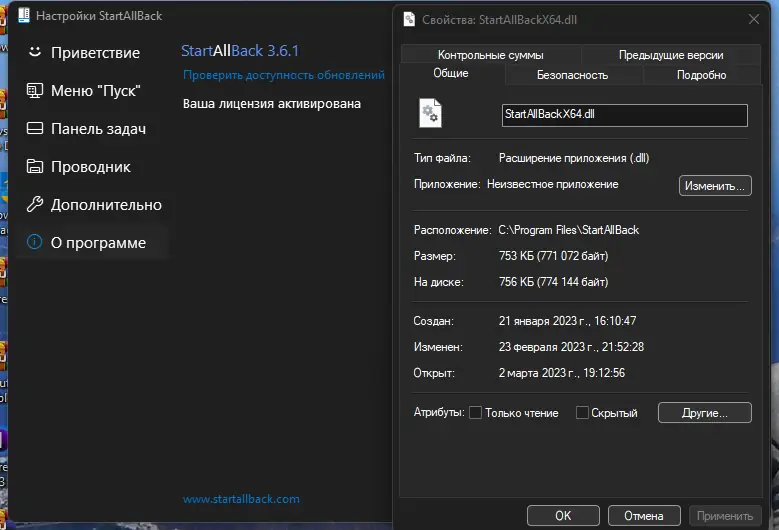Switch to Контрольные суммы tab

pyautogui.click(x=490, y=55)
